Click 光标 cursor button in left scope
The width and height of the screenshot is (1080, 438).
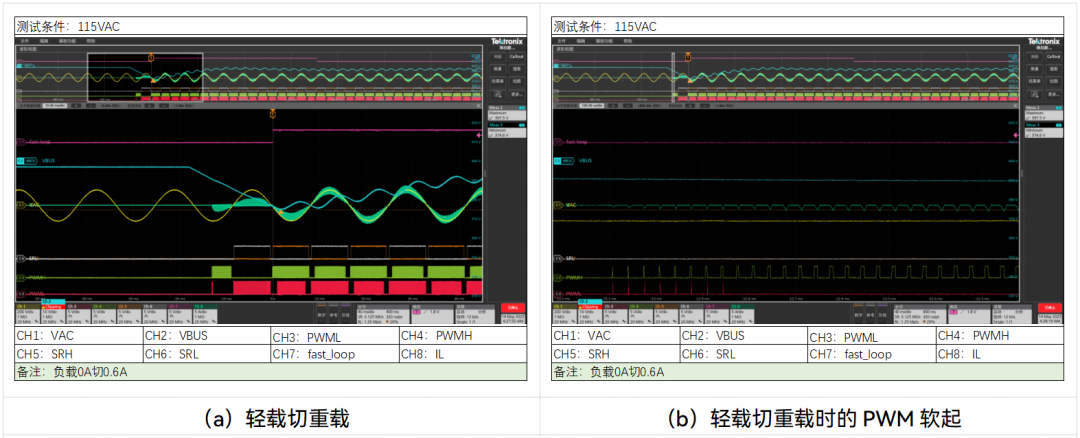[x=498, y=56]
